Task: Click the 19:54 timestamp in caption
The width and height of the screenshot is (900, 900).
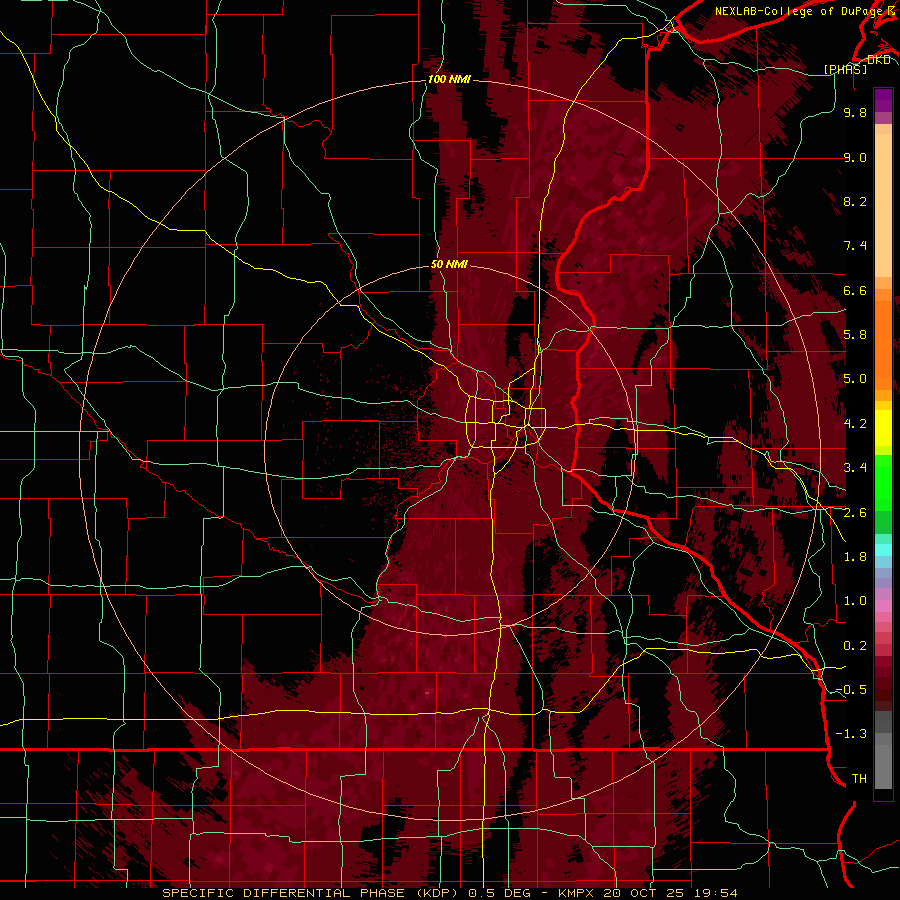Action: [718, 893]
